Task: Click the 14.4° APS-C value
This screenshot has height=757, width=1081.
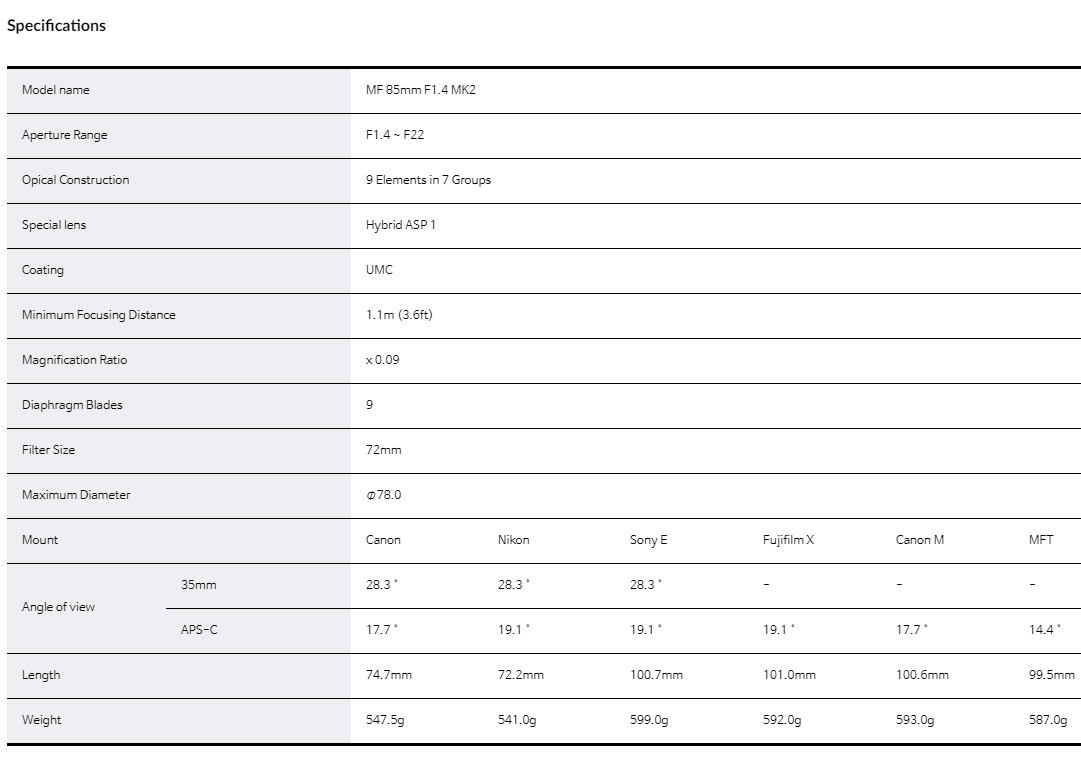Action: [x=1043, y=630]
